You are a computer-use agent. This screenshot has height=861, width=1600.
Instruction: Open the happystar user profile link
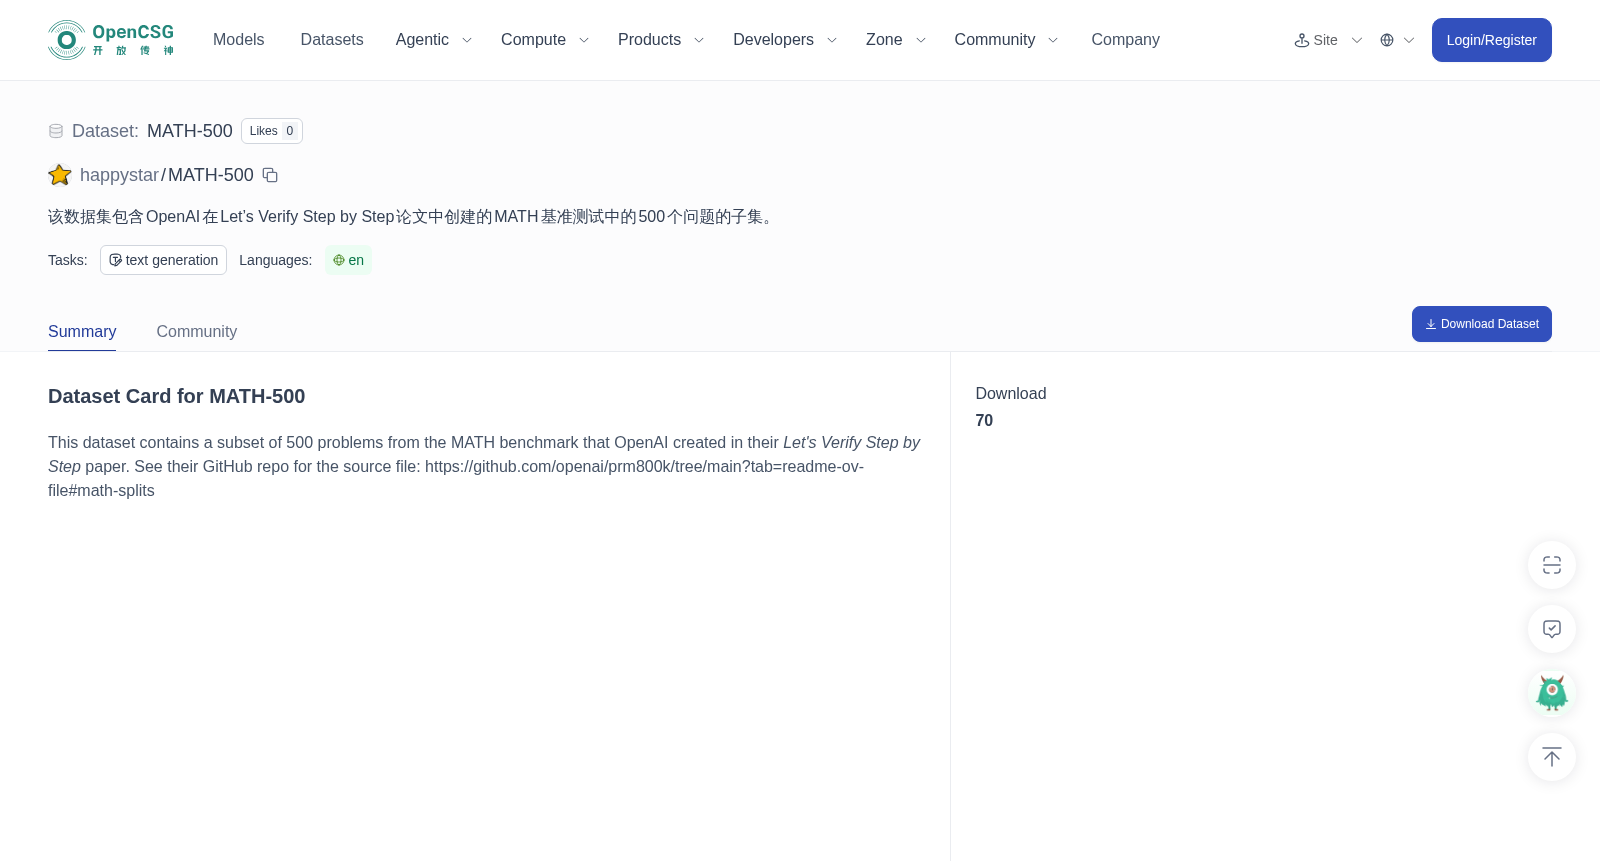(x=119, y=175)
